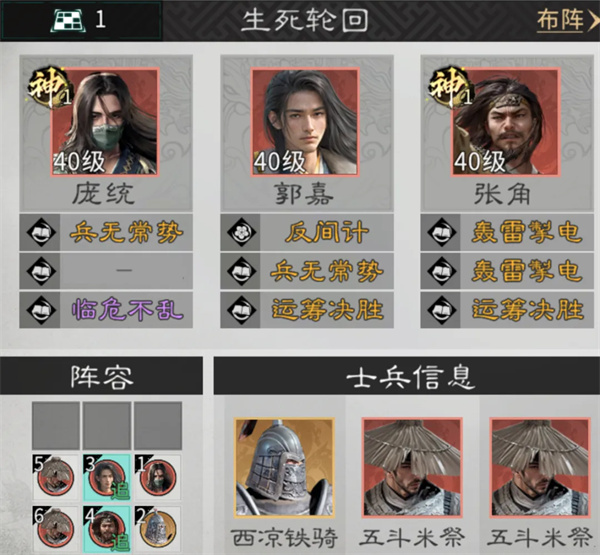Viewport: 600px width, 555px height.
Task: Click formation slot 2 helmet soldier token
Action: (158, 528)
